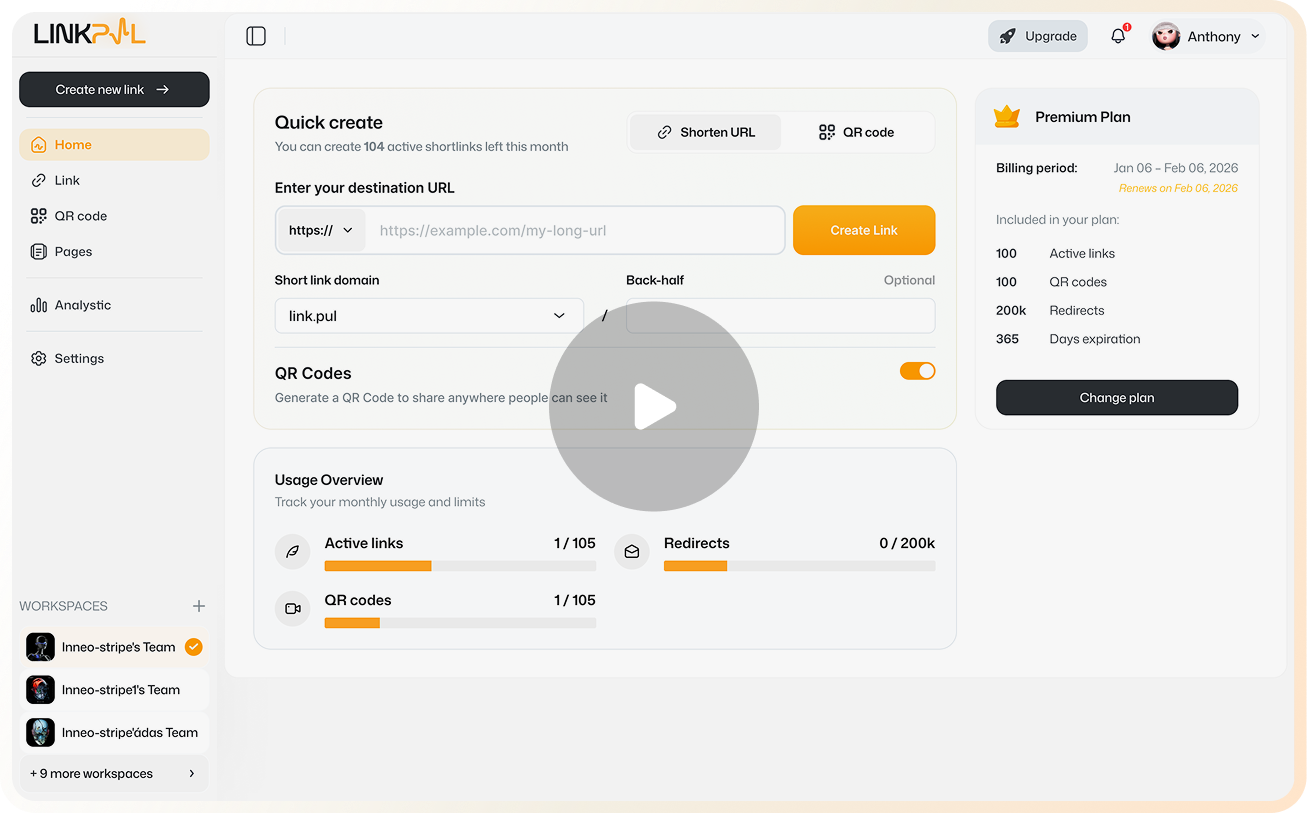Click Change plan button
1307x813 pixels.
(1117, 398)
